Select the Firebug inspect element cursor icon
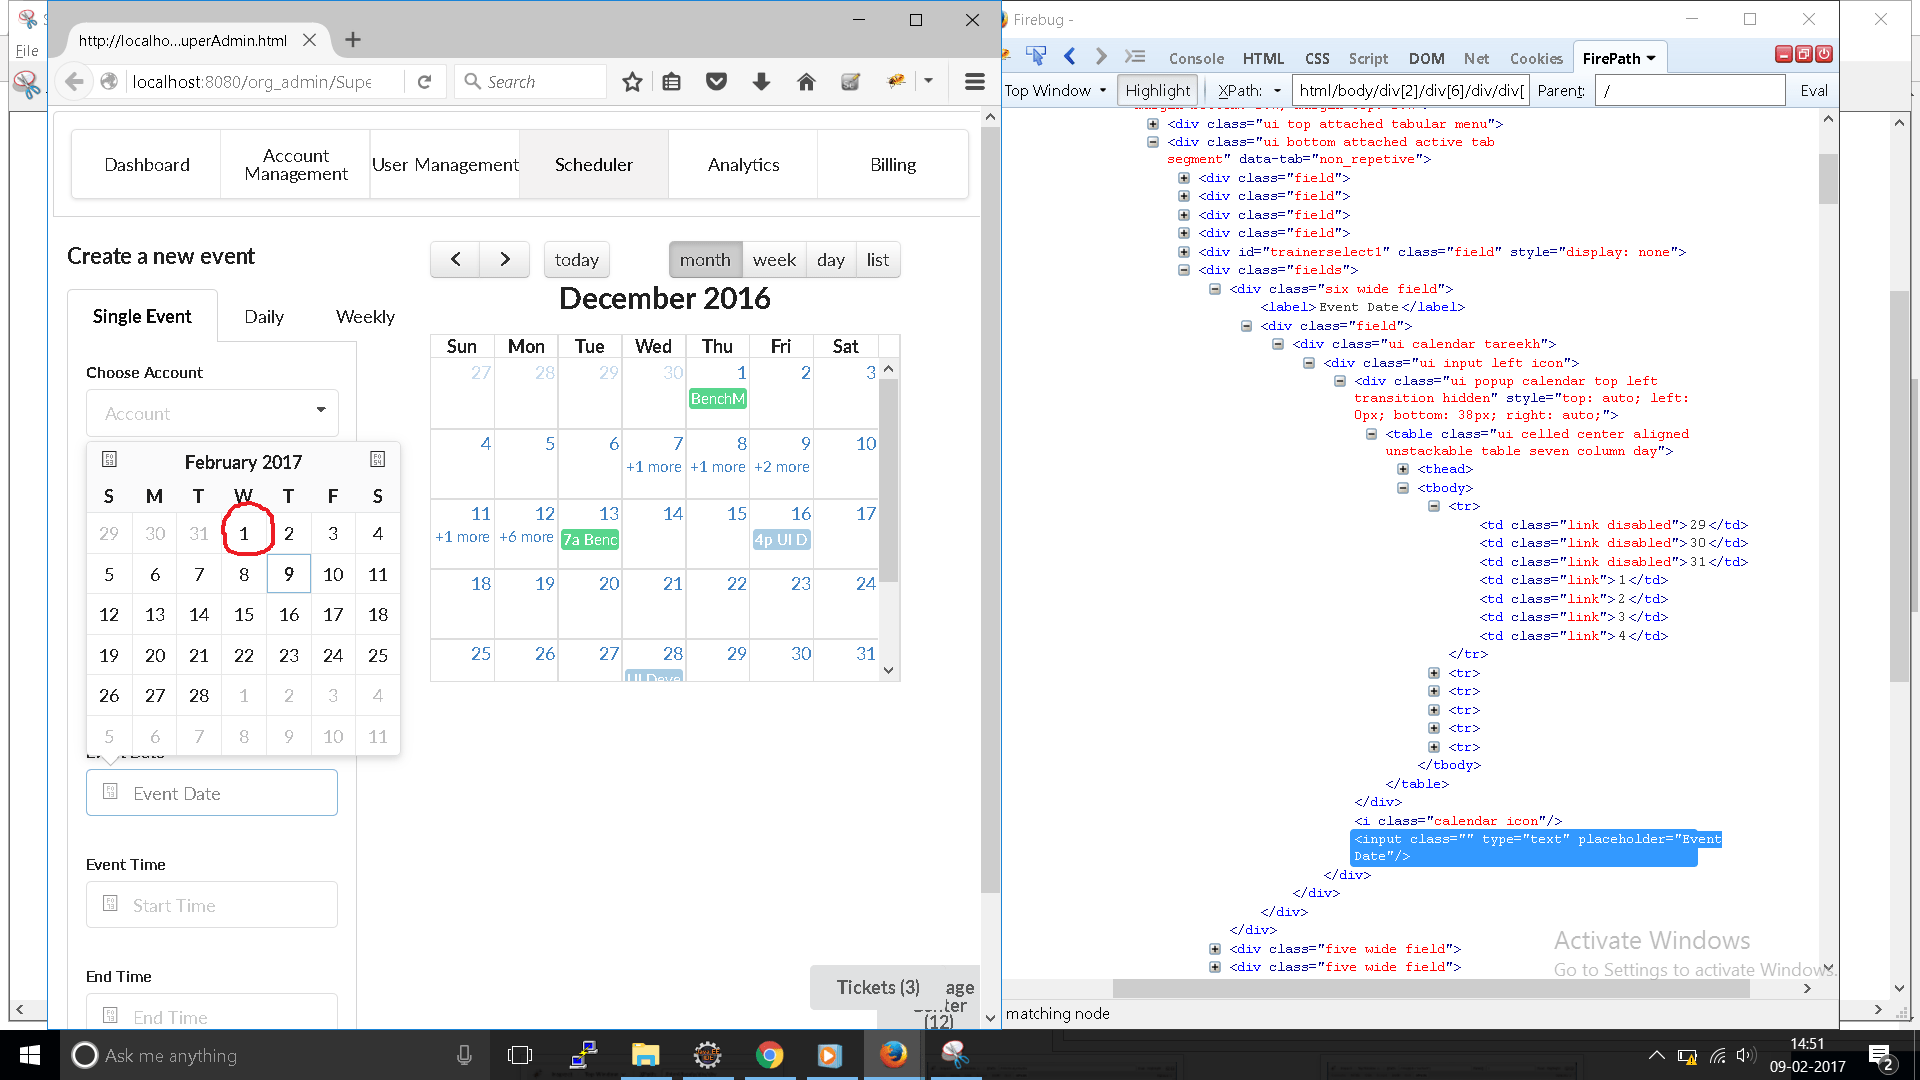This screenshot has height=1080, width=1920. (1038, 55)
